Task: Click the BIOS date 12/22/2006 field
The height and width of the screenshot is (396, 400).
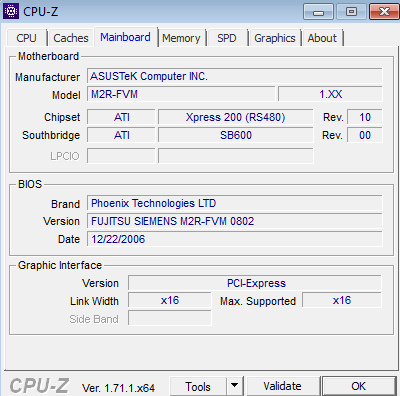Action: tap(235, 239)
